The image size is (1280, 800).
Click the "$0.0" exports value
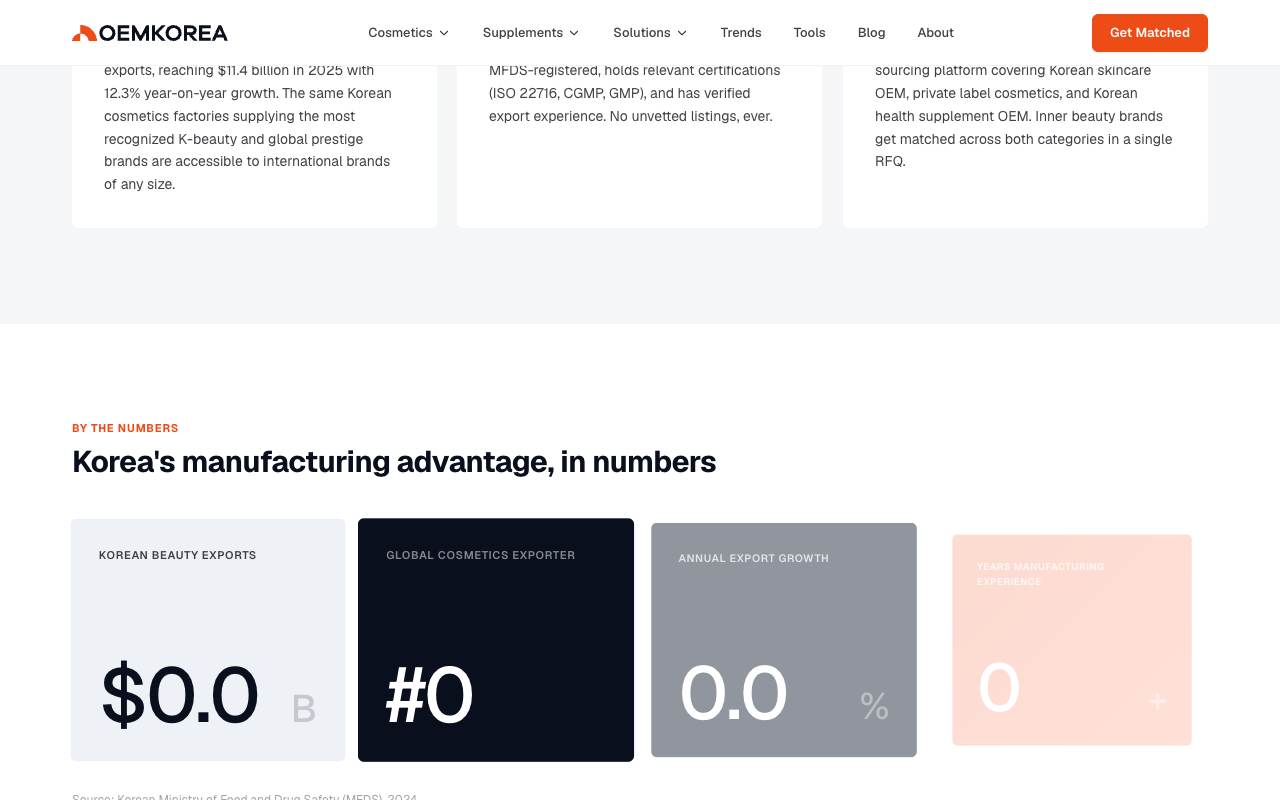click(x=180, y=695)
